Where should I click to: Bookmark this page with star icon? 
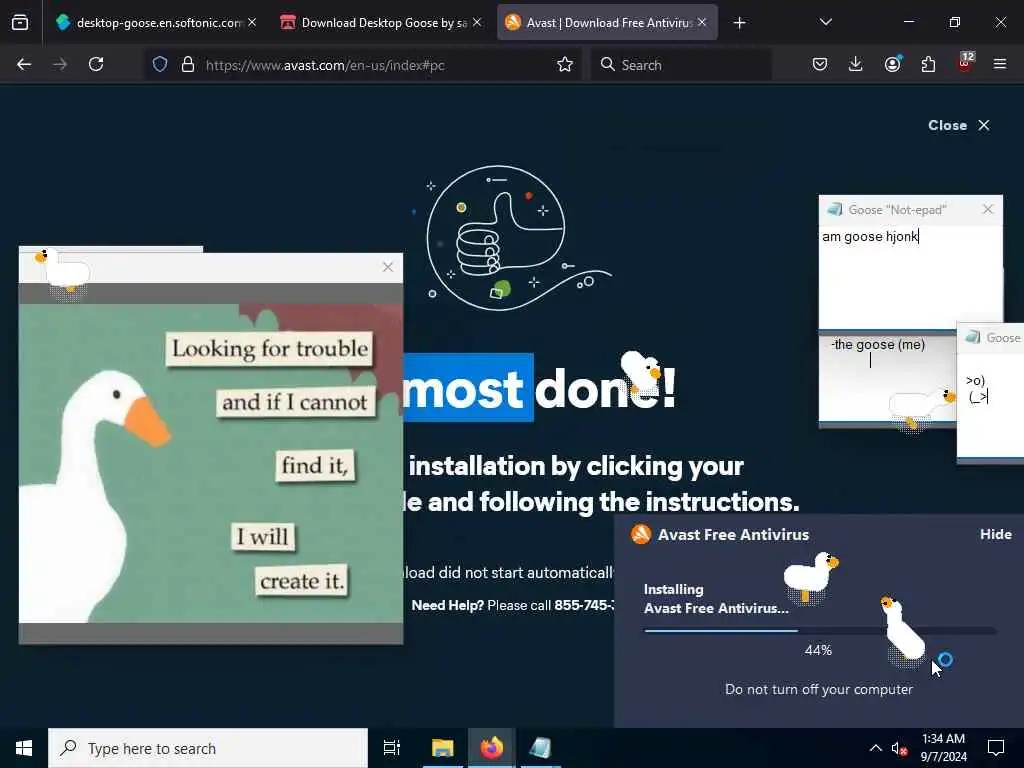click(565, 65)
